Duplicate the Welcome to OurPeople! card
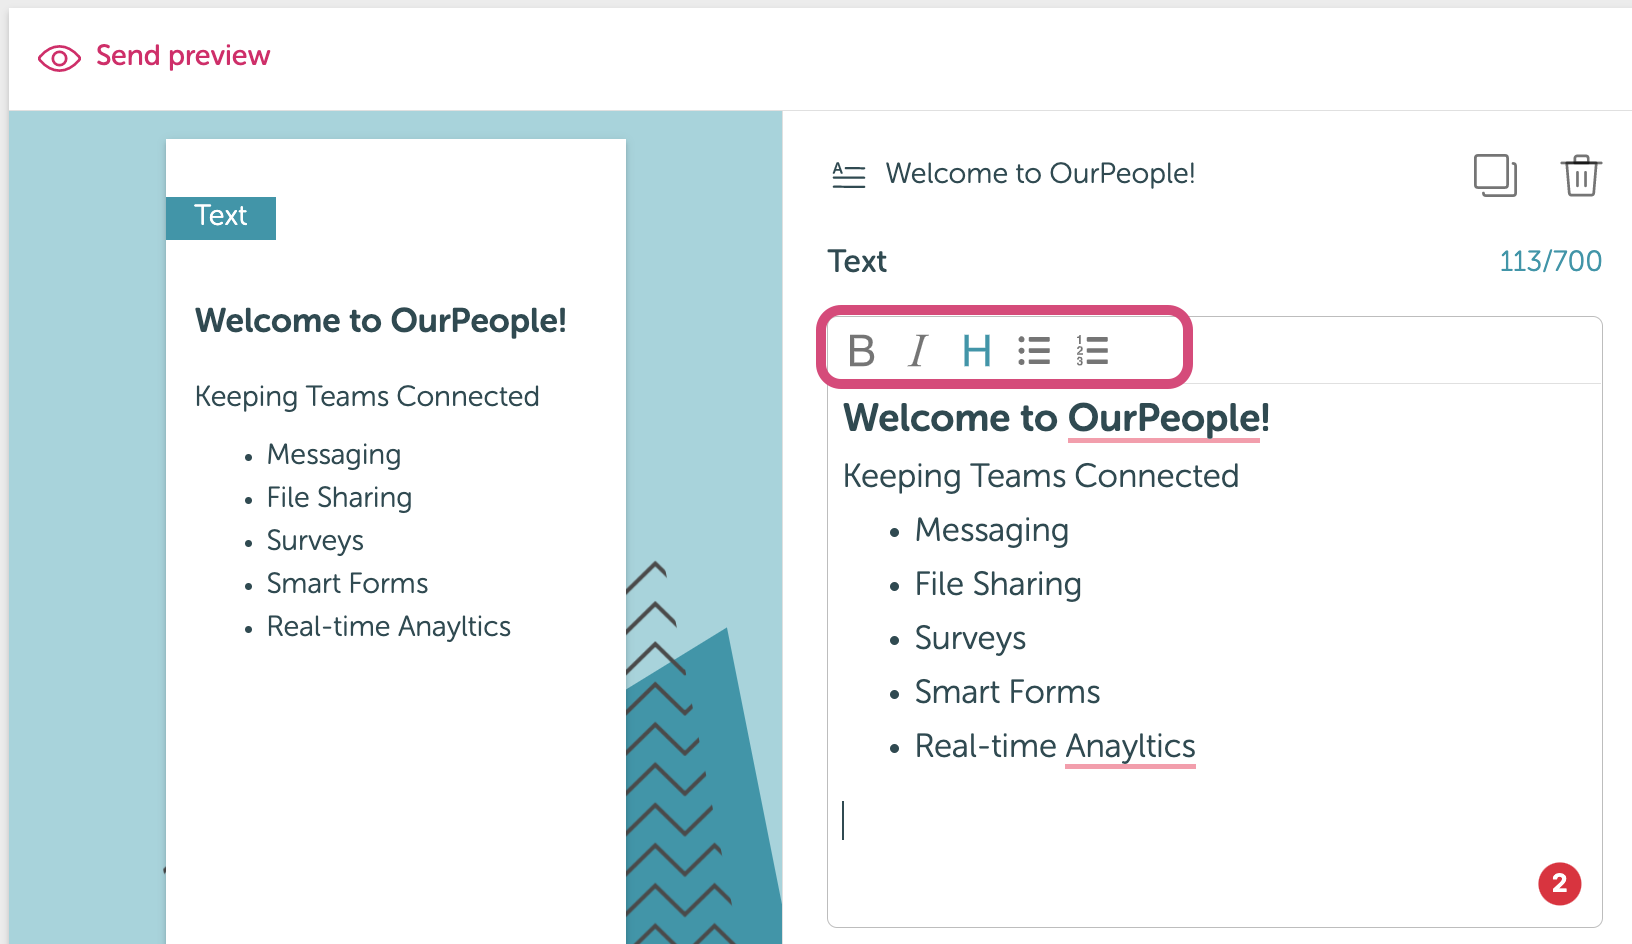1632x944 pixels. click(1495, 175)
